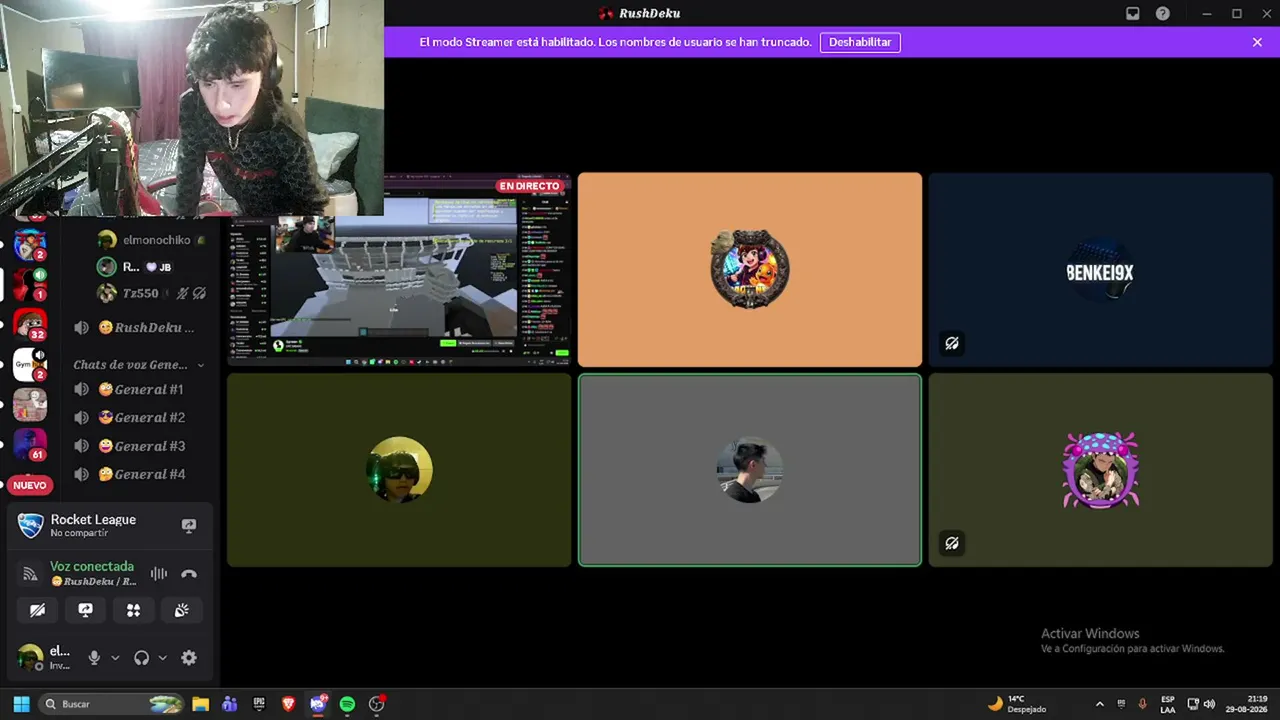The width and height of the screenshot is (1280, 720).
Task: Turn on camera button
Action: point(38,610)
